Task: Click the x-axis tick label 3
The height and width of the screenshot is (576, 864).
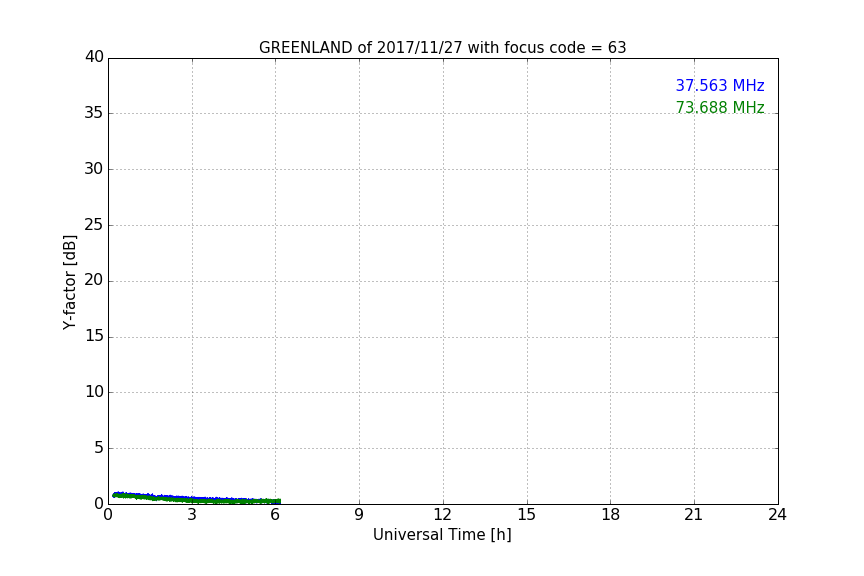Action: tap(192, 515)
